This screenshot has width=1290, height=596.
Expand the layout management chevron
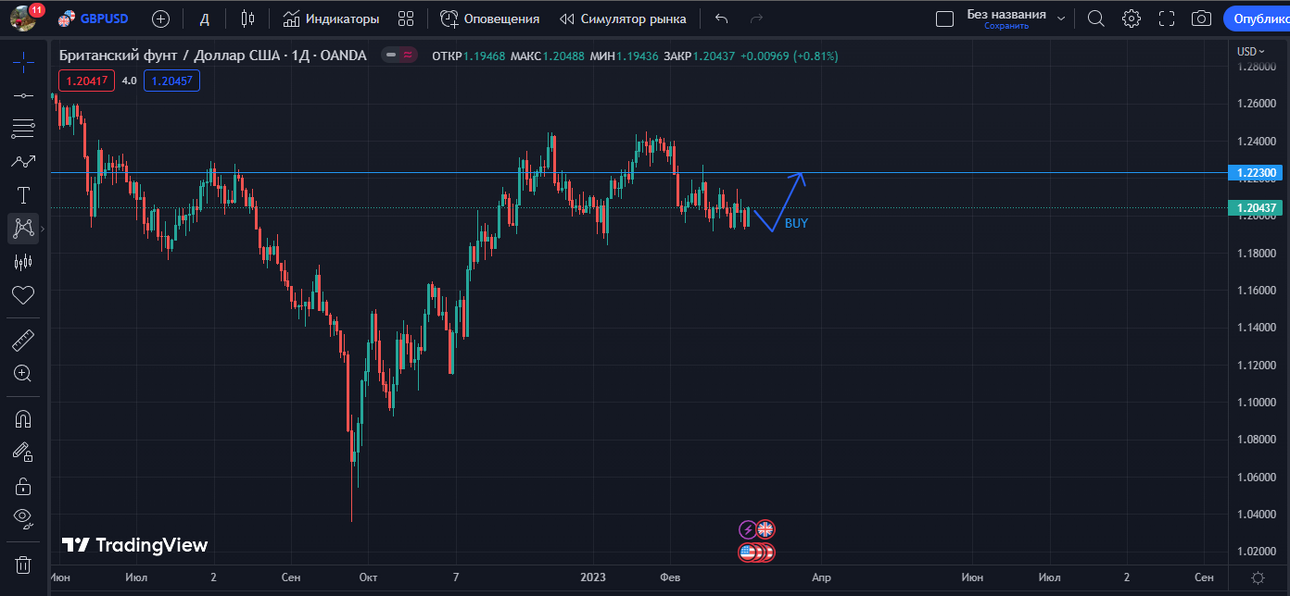1061,19
